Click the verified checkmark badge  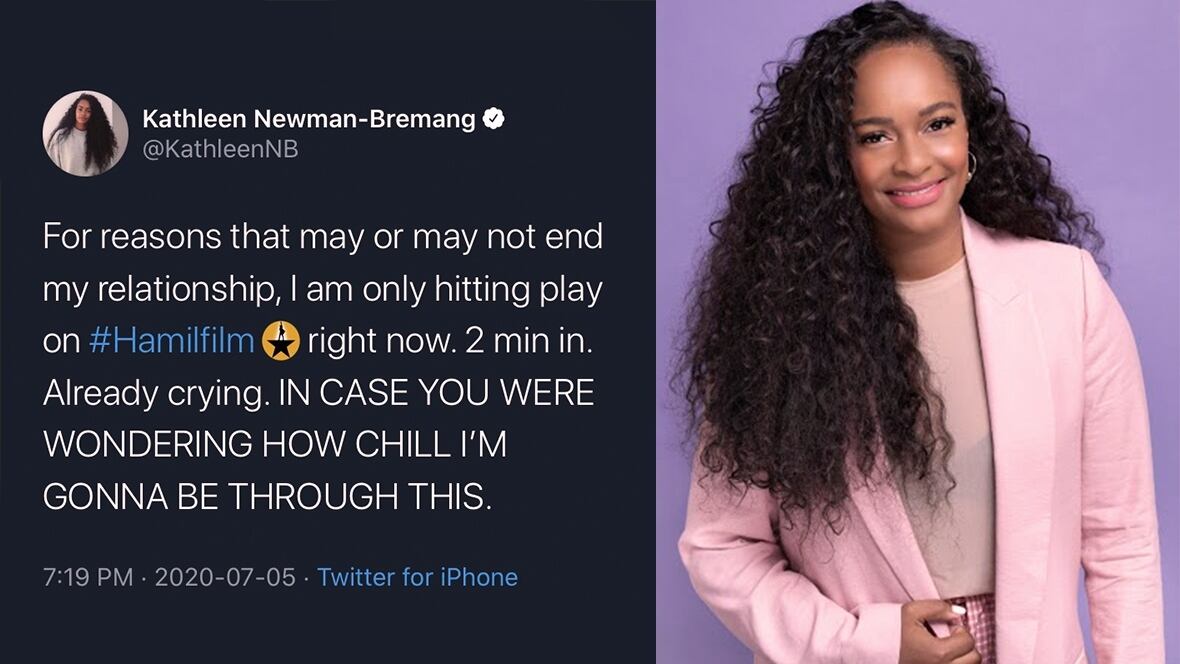coord(494,118)
